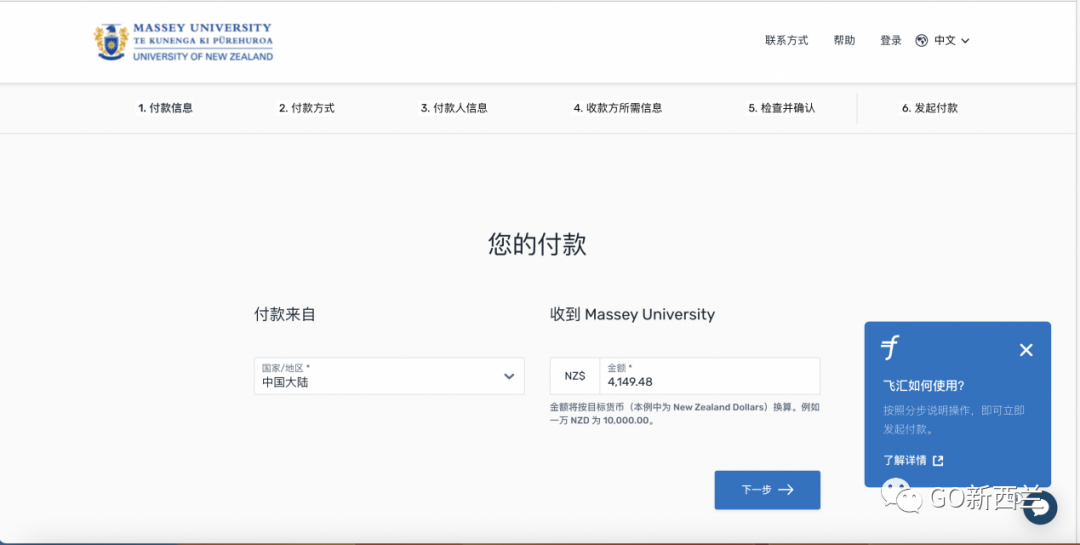Click the 您的付款 heading
Image resolution: width=1080 pixels, height=545 pixels.
[x=537, y=245]
